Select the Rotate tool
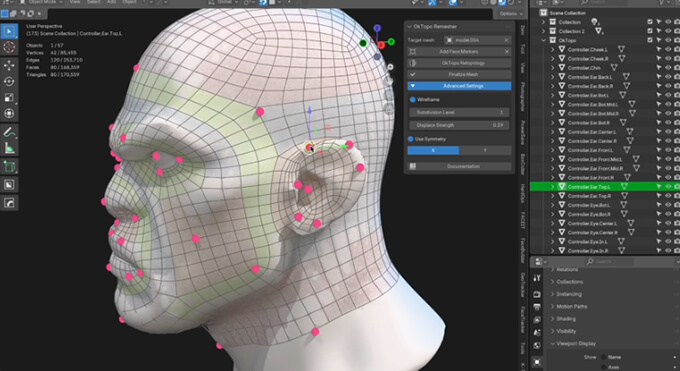Viewport: 680px width, 371px height. coord(9,82)
